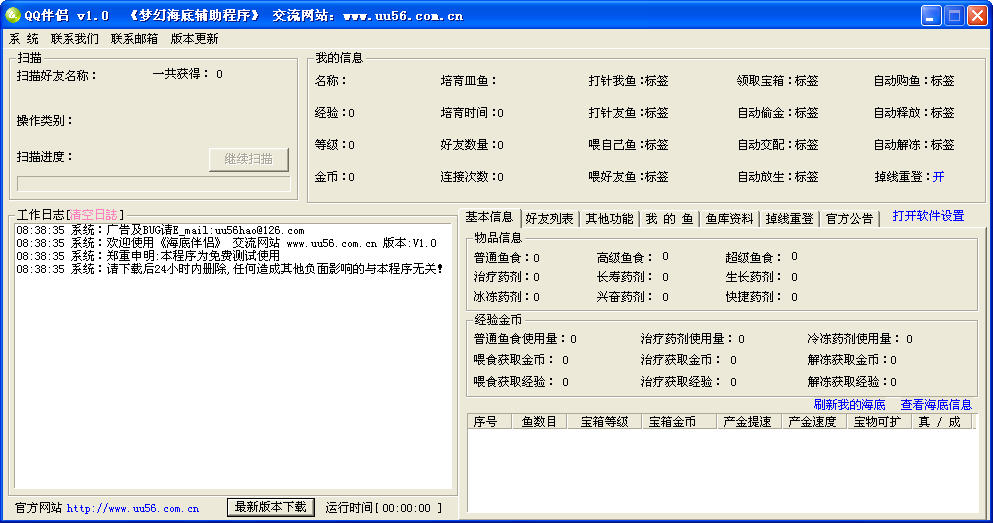Open the 联系邮箱 menu

click(134, 39)
